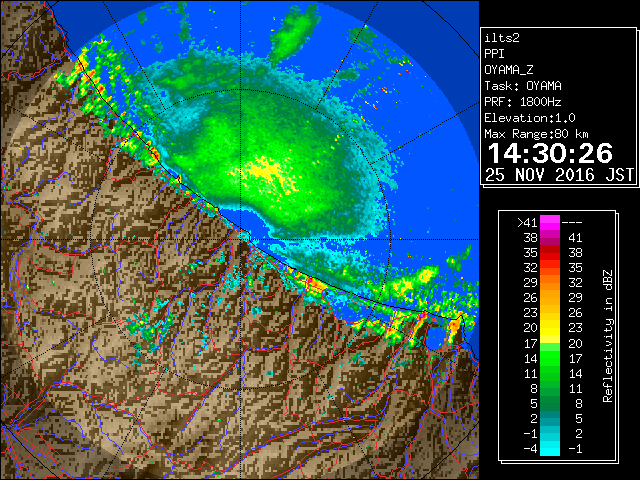Click the Reflectivity in dBZ axis label
The image size is (640, 480).
click(x=608, y=336)
